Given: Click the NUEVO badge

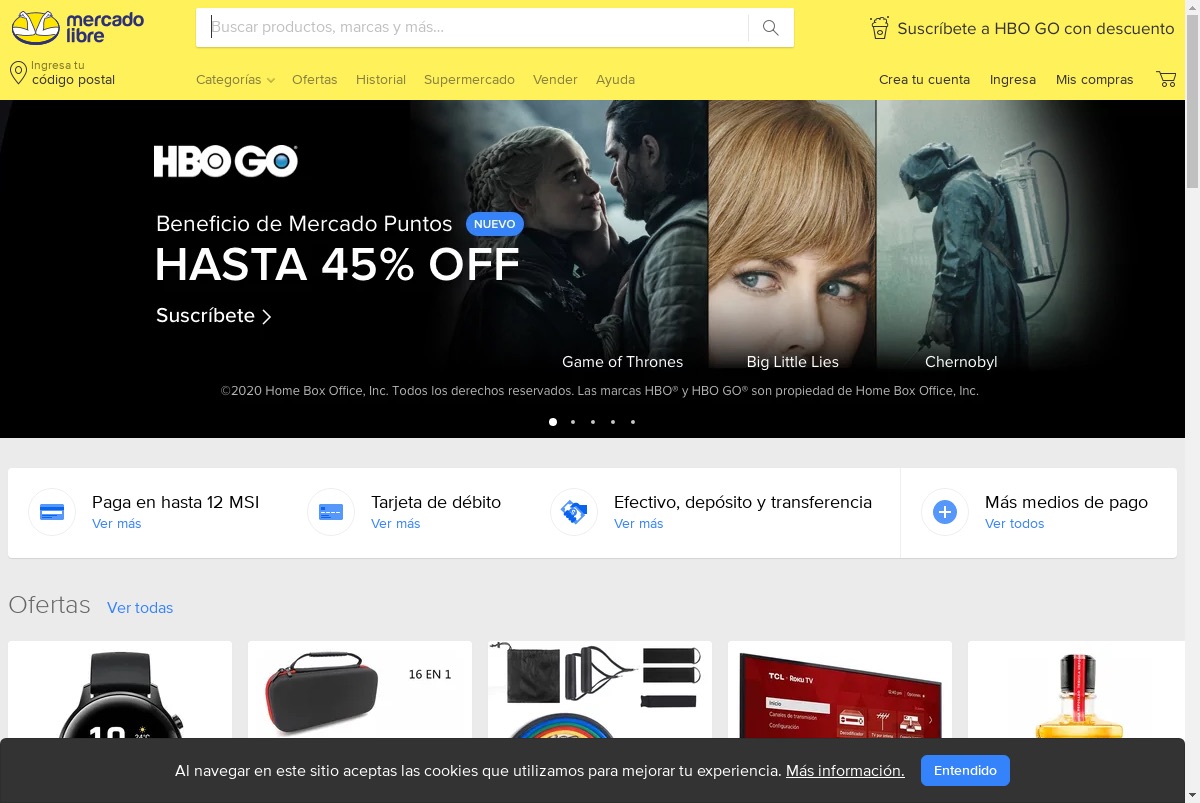Looking at the screenshot, I should click(x=495, y=224).
